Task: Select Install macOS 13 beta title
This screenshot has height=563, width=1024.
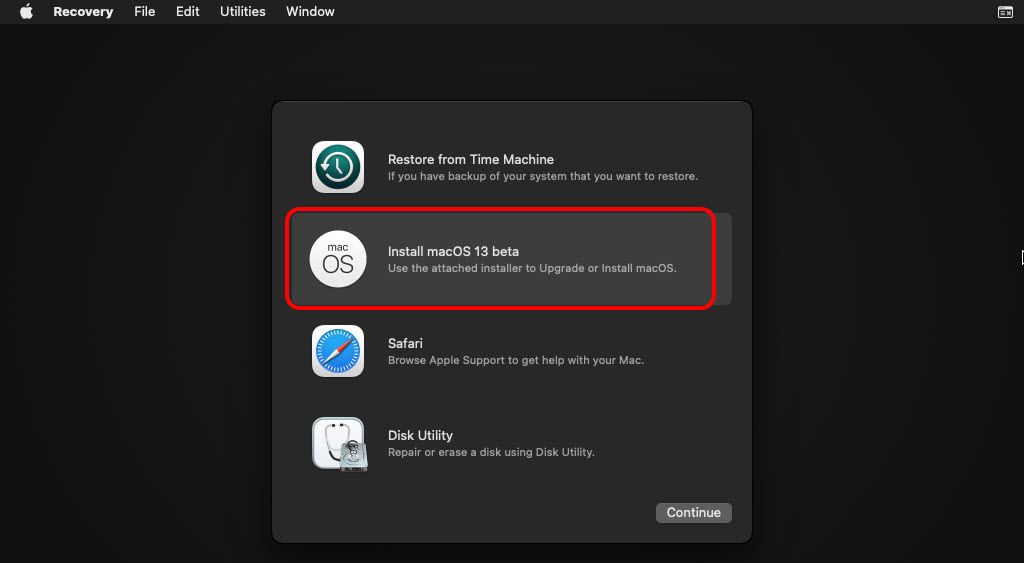Action: coord(453,251)
